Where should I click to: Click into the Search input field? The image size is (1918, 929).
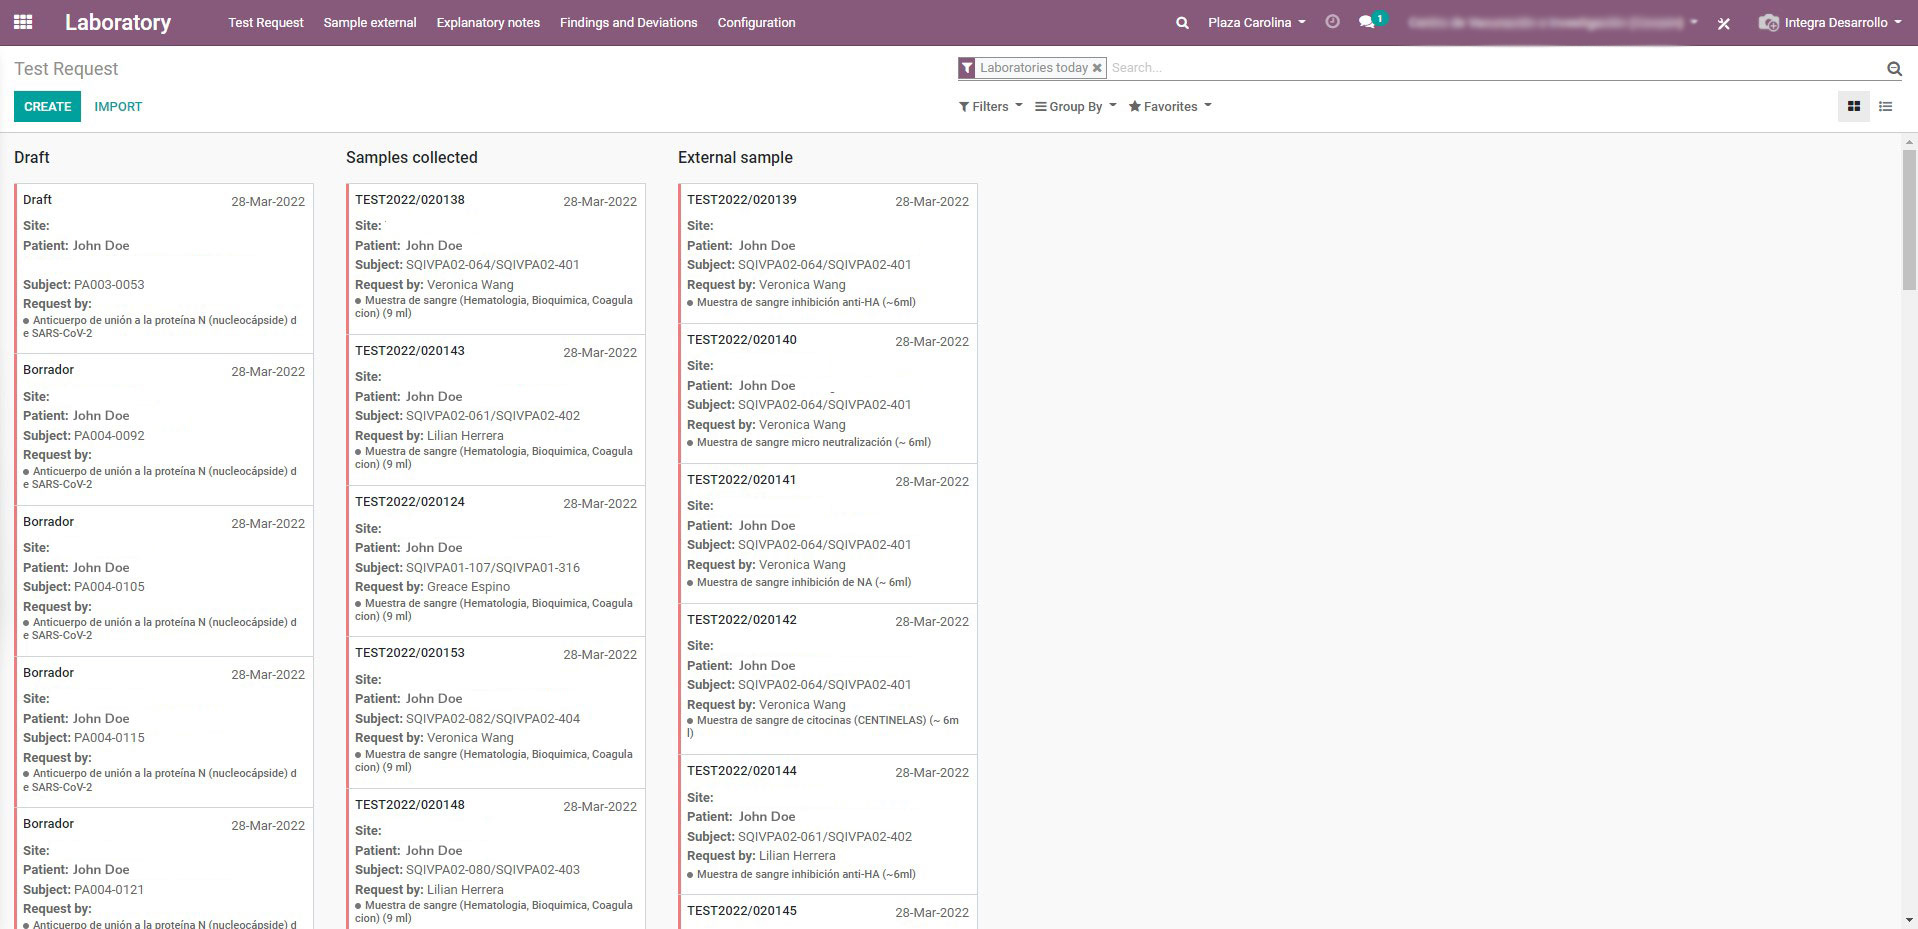[x=1495, y=68]
